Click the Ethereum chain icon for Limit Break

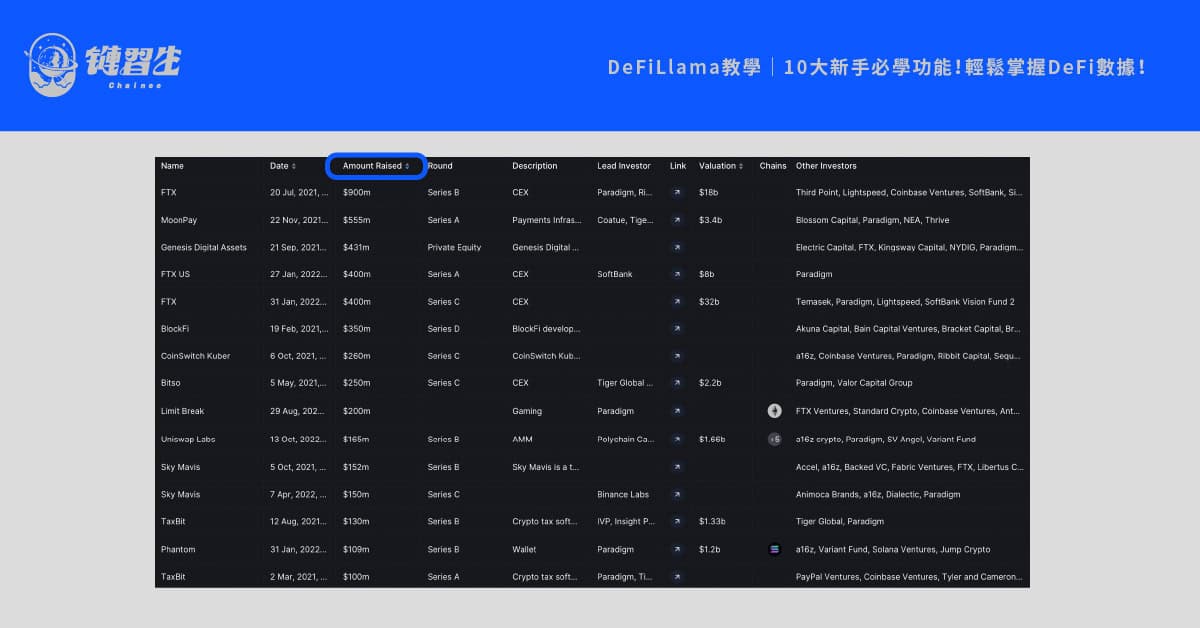pyautogui.click(x=774, y=411)
